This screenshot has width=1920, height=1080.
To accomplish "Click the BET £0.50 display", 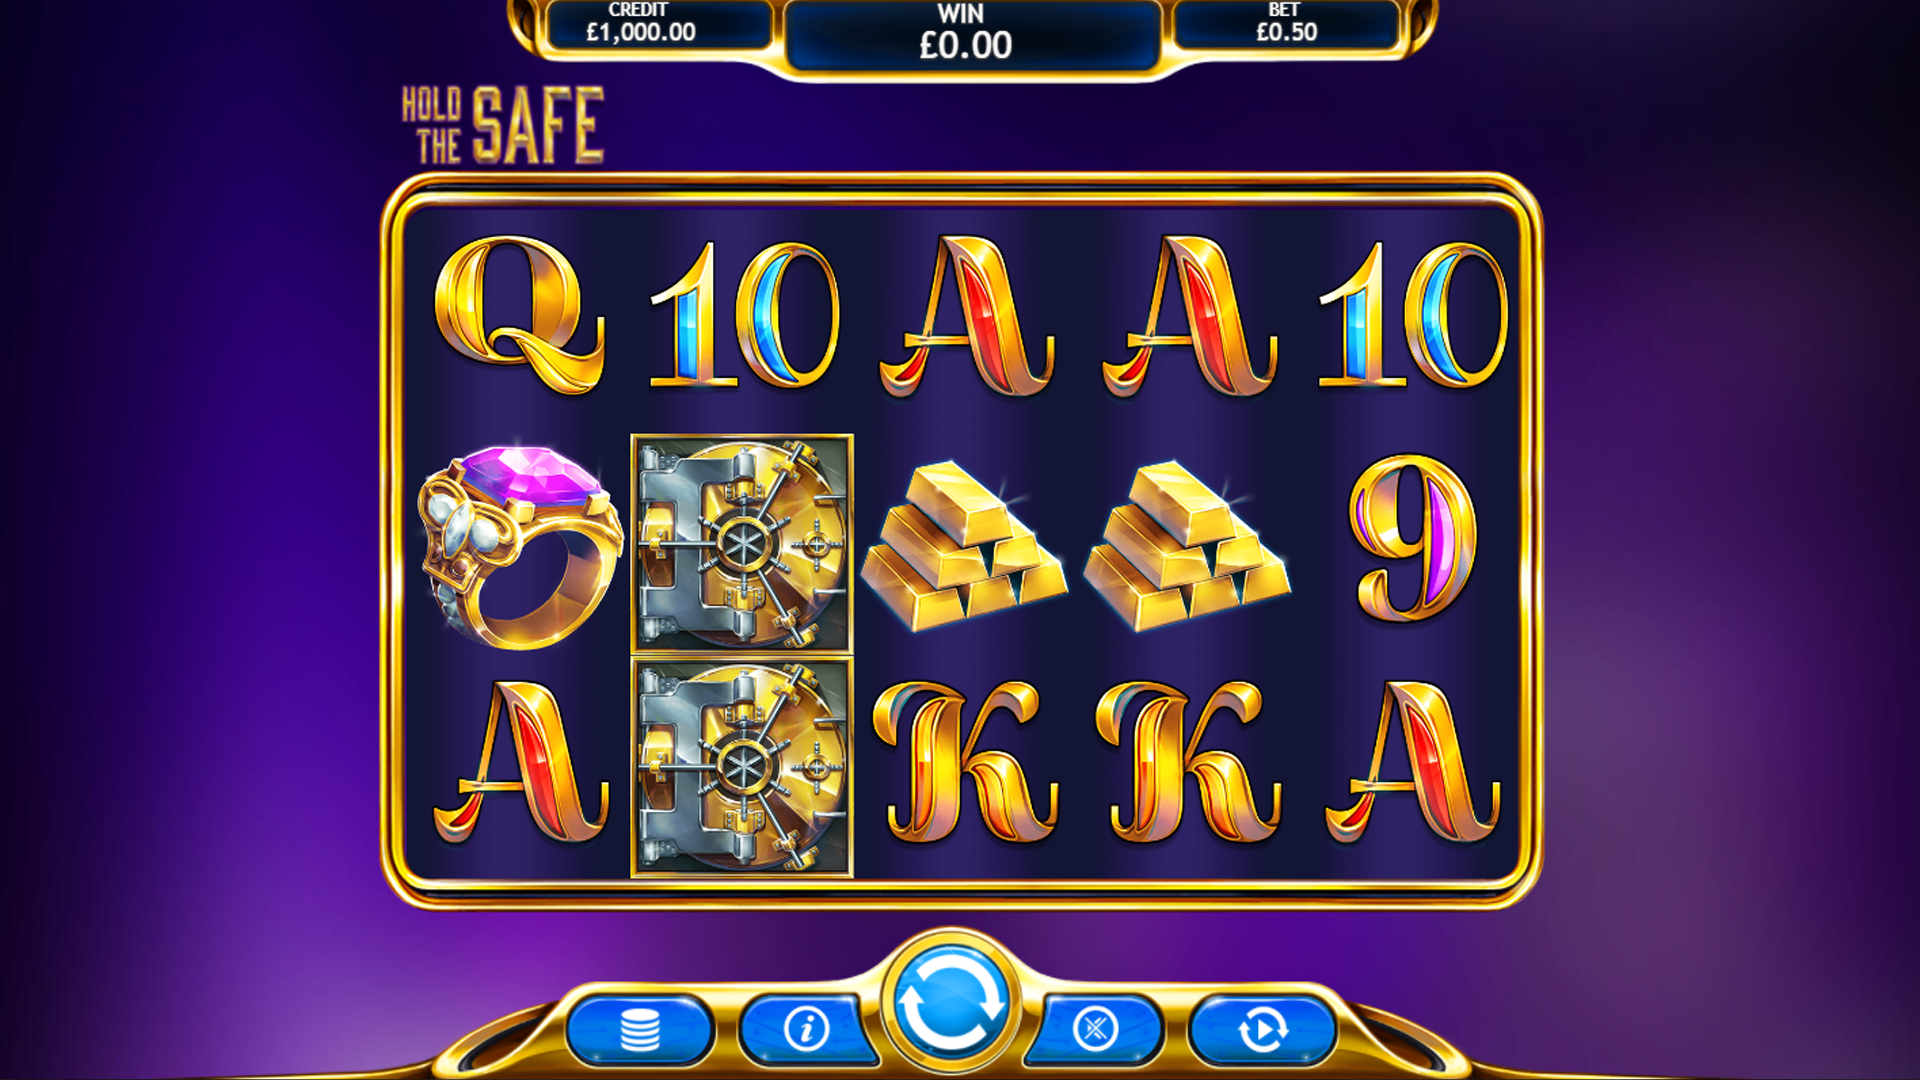I will coord(1286,24).
